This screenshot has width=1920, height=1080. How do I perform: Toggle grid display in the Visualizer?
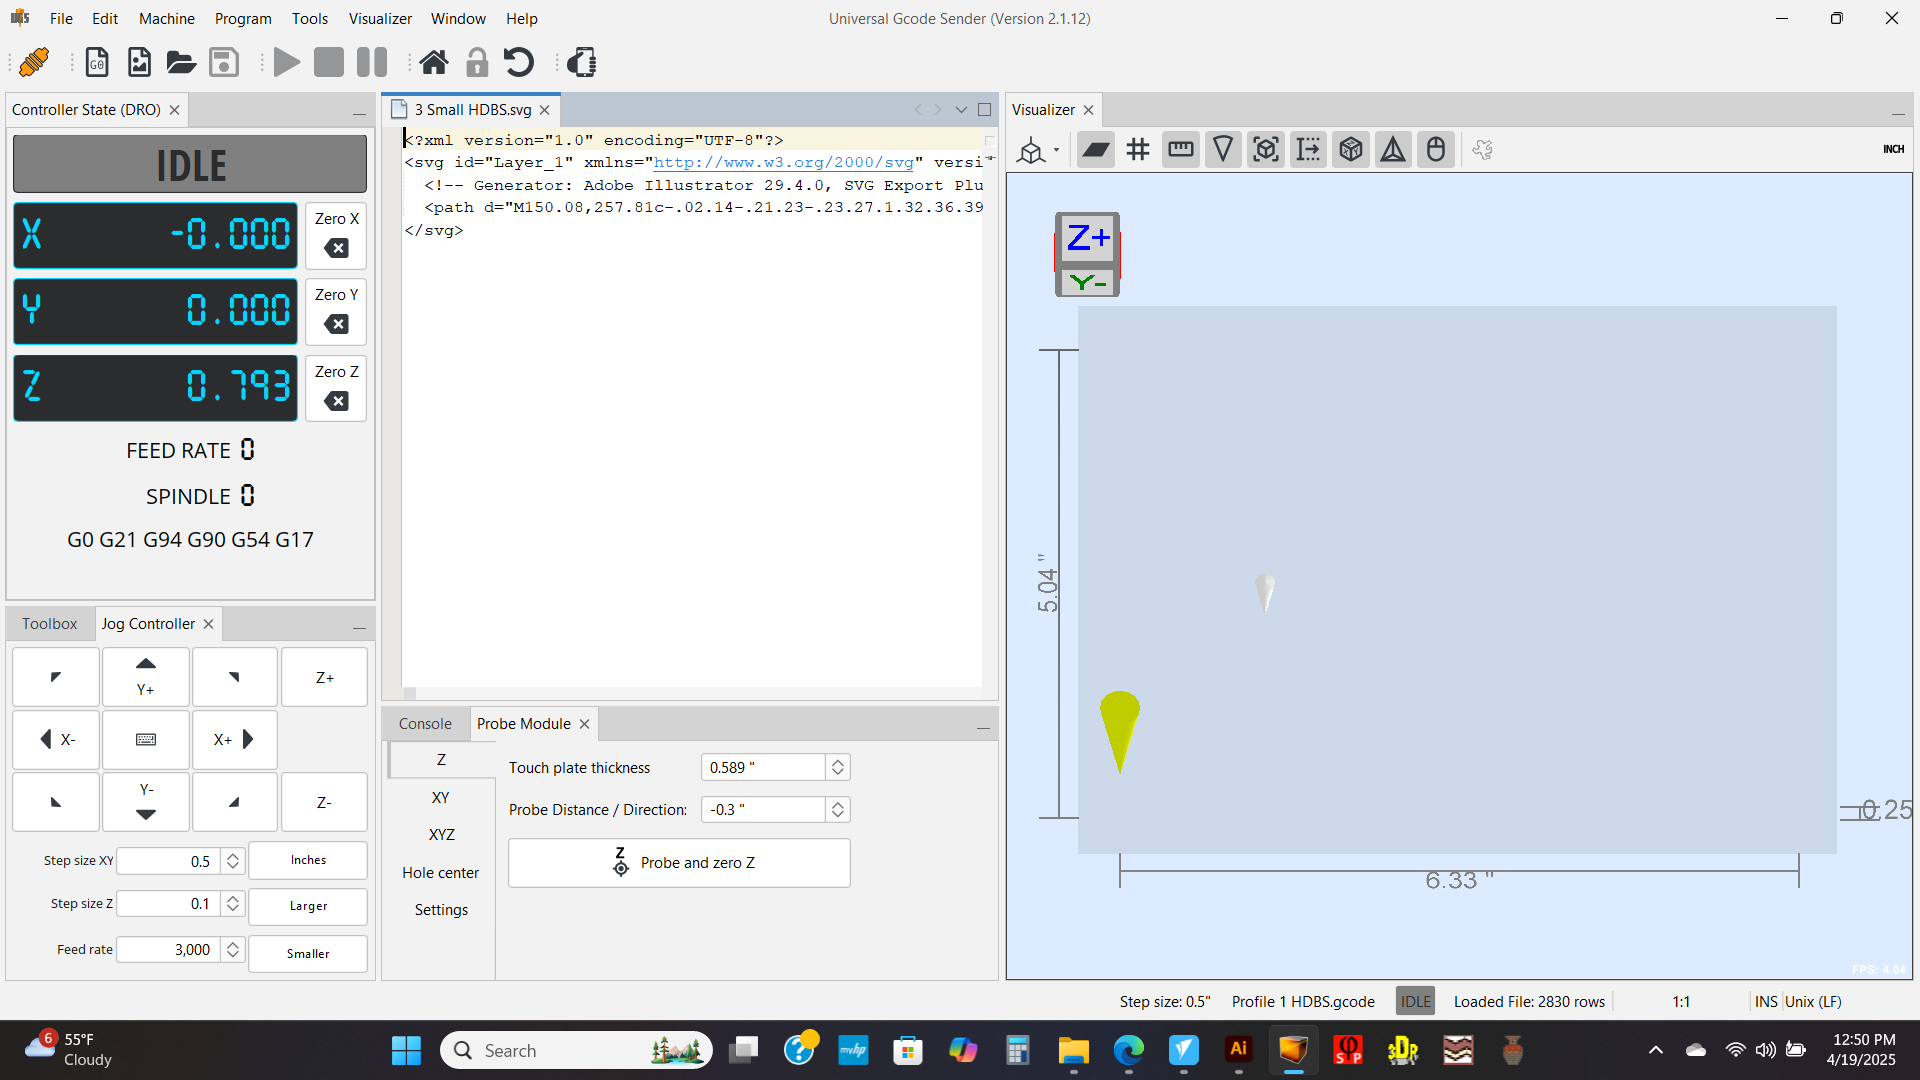coord(1138,149)
